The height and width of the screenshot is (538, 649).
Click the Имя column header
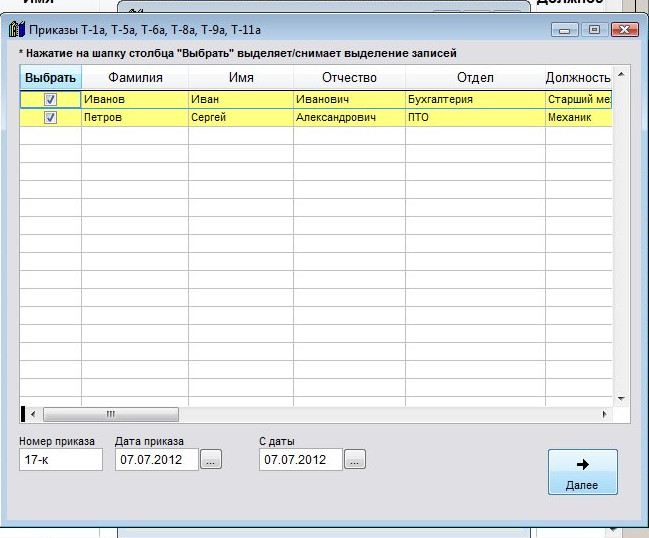point(241,78)
